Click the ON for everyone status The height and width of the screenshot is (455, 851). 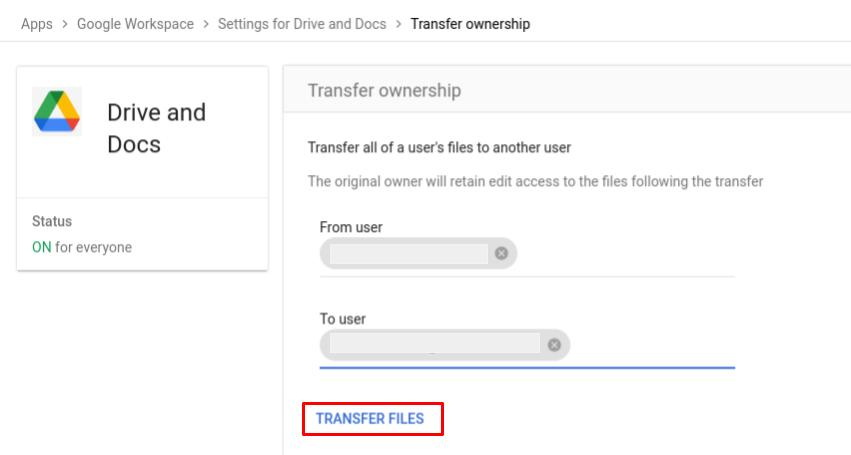82,247
